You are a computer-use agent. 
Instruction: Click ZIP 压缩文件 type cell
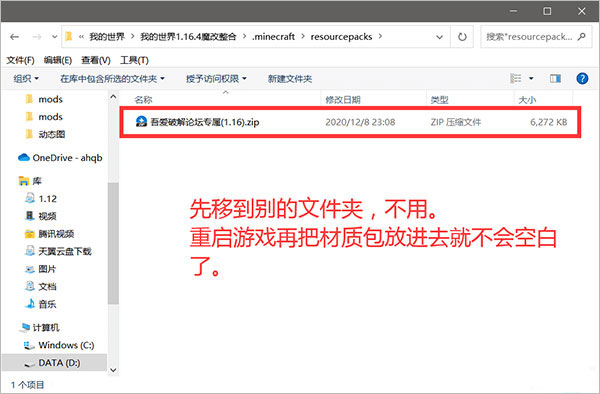456,122
